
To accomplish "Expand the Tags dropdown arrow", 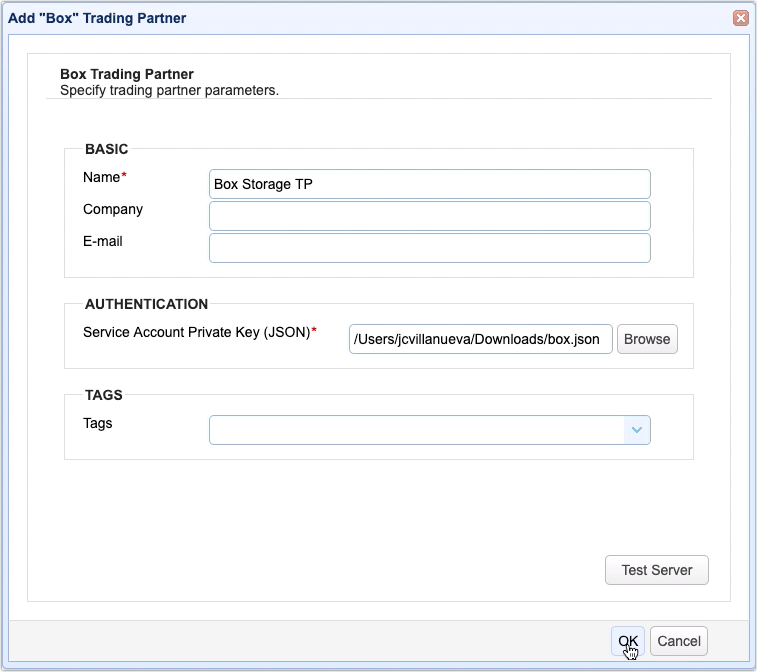I will coord(637,430).
